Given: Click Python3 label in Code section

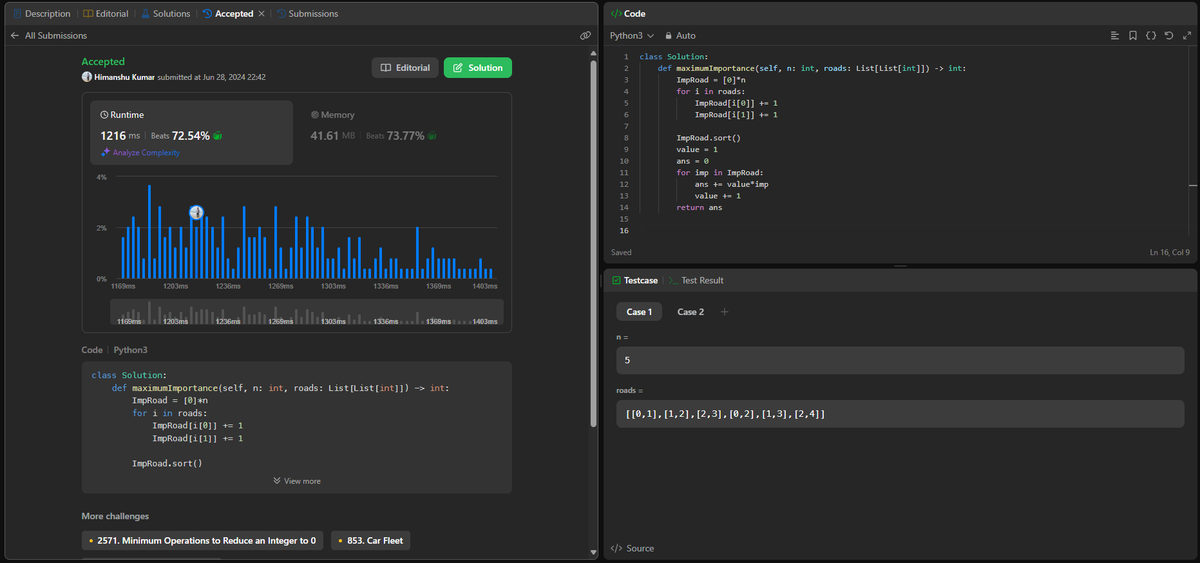Looking at the screenshot, I should pyautogui.click(x=130, y=350).
